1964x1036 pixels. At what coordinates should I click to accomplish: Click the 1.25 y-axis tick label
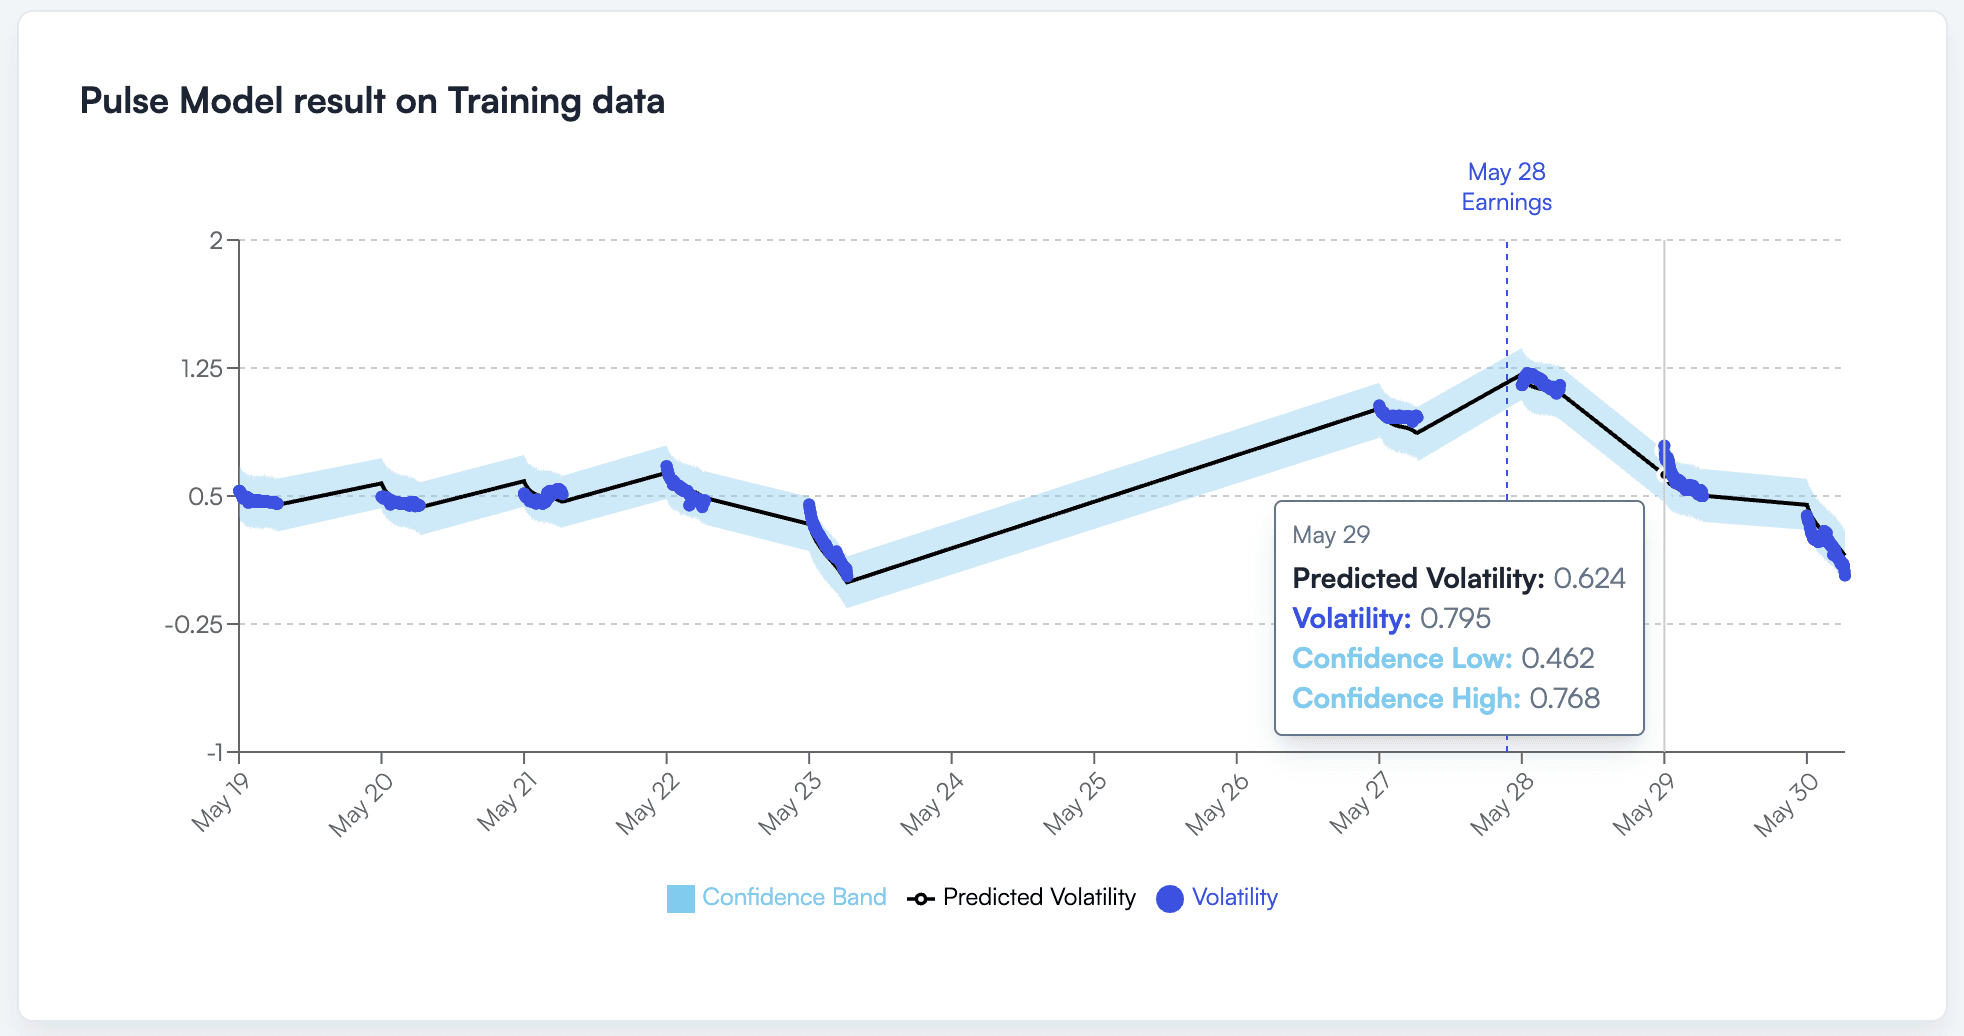202,368
